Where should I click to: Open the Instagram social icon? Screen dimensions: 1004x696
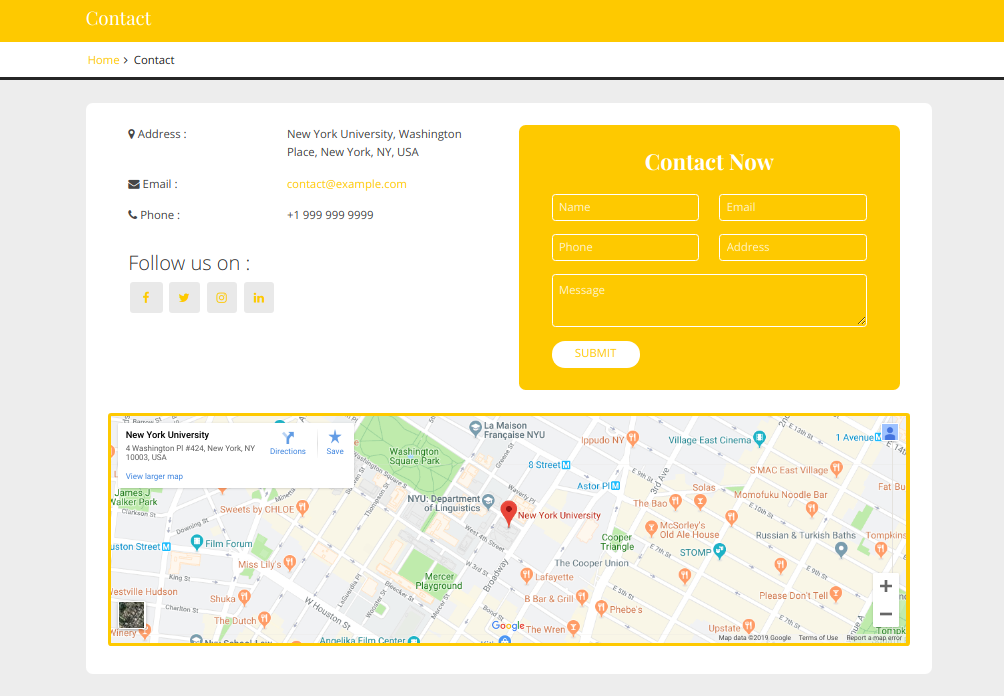coord(222,298)
